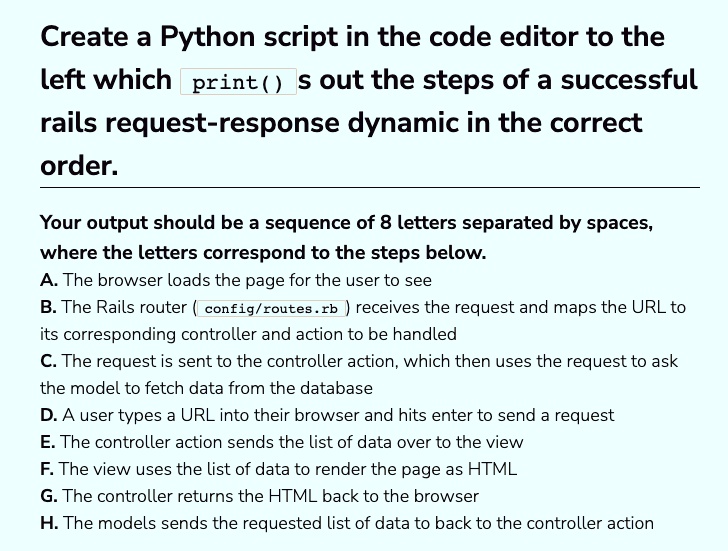Screen dimensions: 728x551
Task: Click the bold 'G.' letter label
Action: 49,496
